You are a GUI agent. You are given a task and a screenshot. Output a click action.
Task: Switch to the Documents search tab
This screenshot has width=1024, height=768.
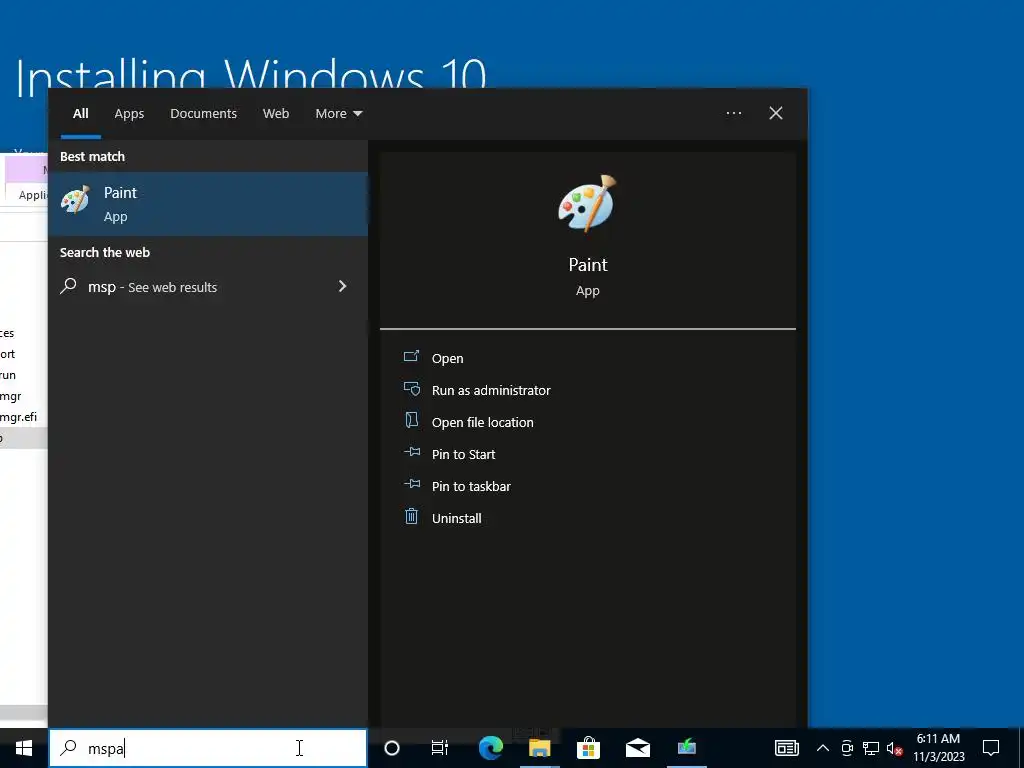[x=204, y=114]
